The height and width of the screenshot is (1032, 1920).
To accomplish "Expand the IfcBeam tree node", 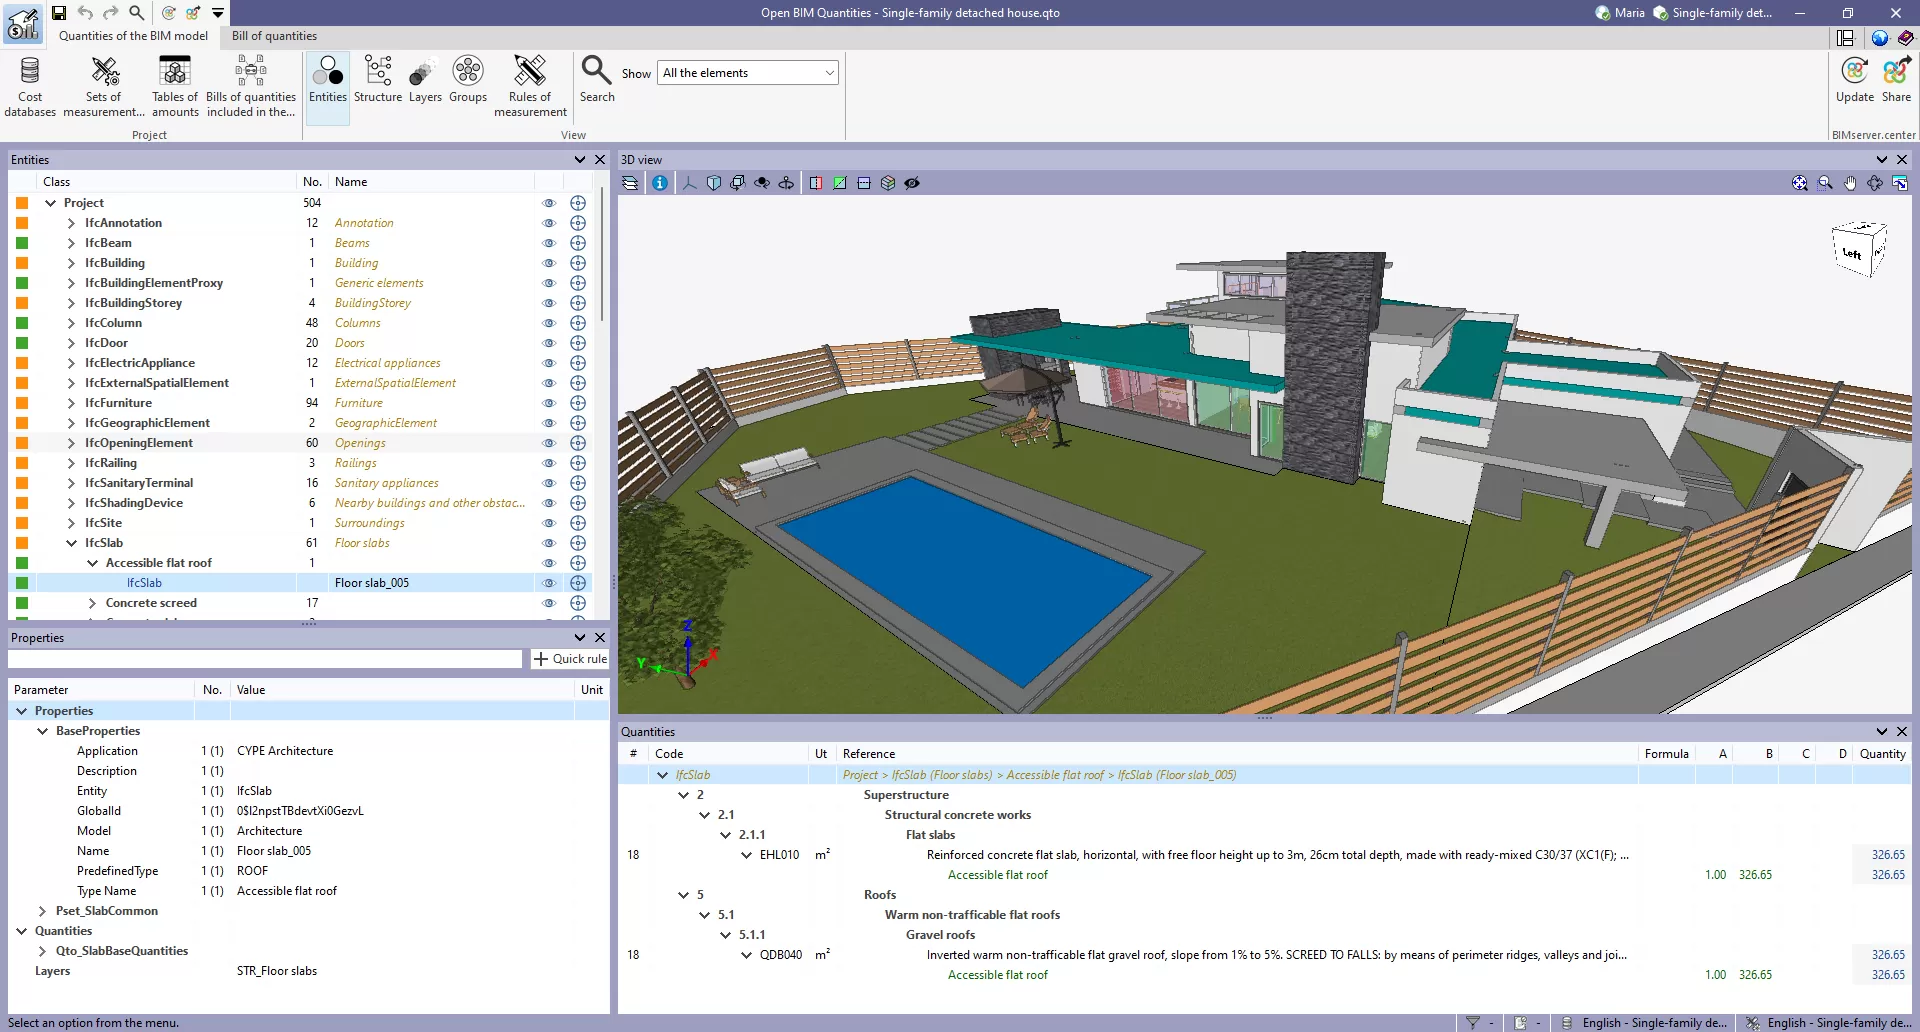I will pyautogui.click(x=71, y=243).
